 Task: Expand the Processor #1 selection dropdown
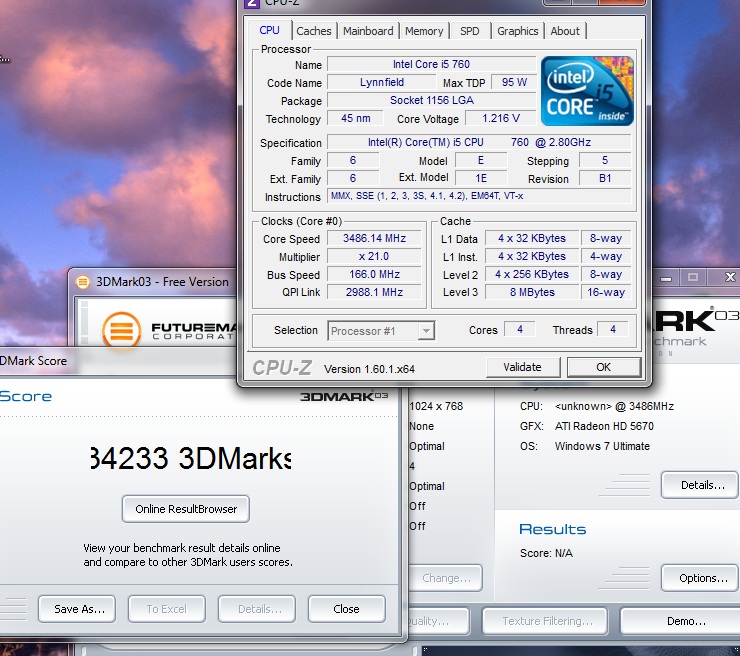click(426, 331)
